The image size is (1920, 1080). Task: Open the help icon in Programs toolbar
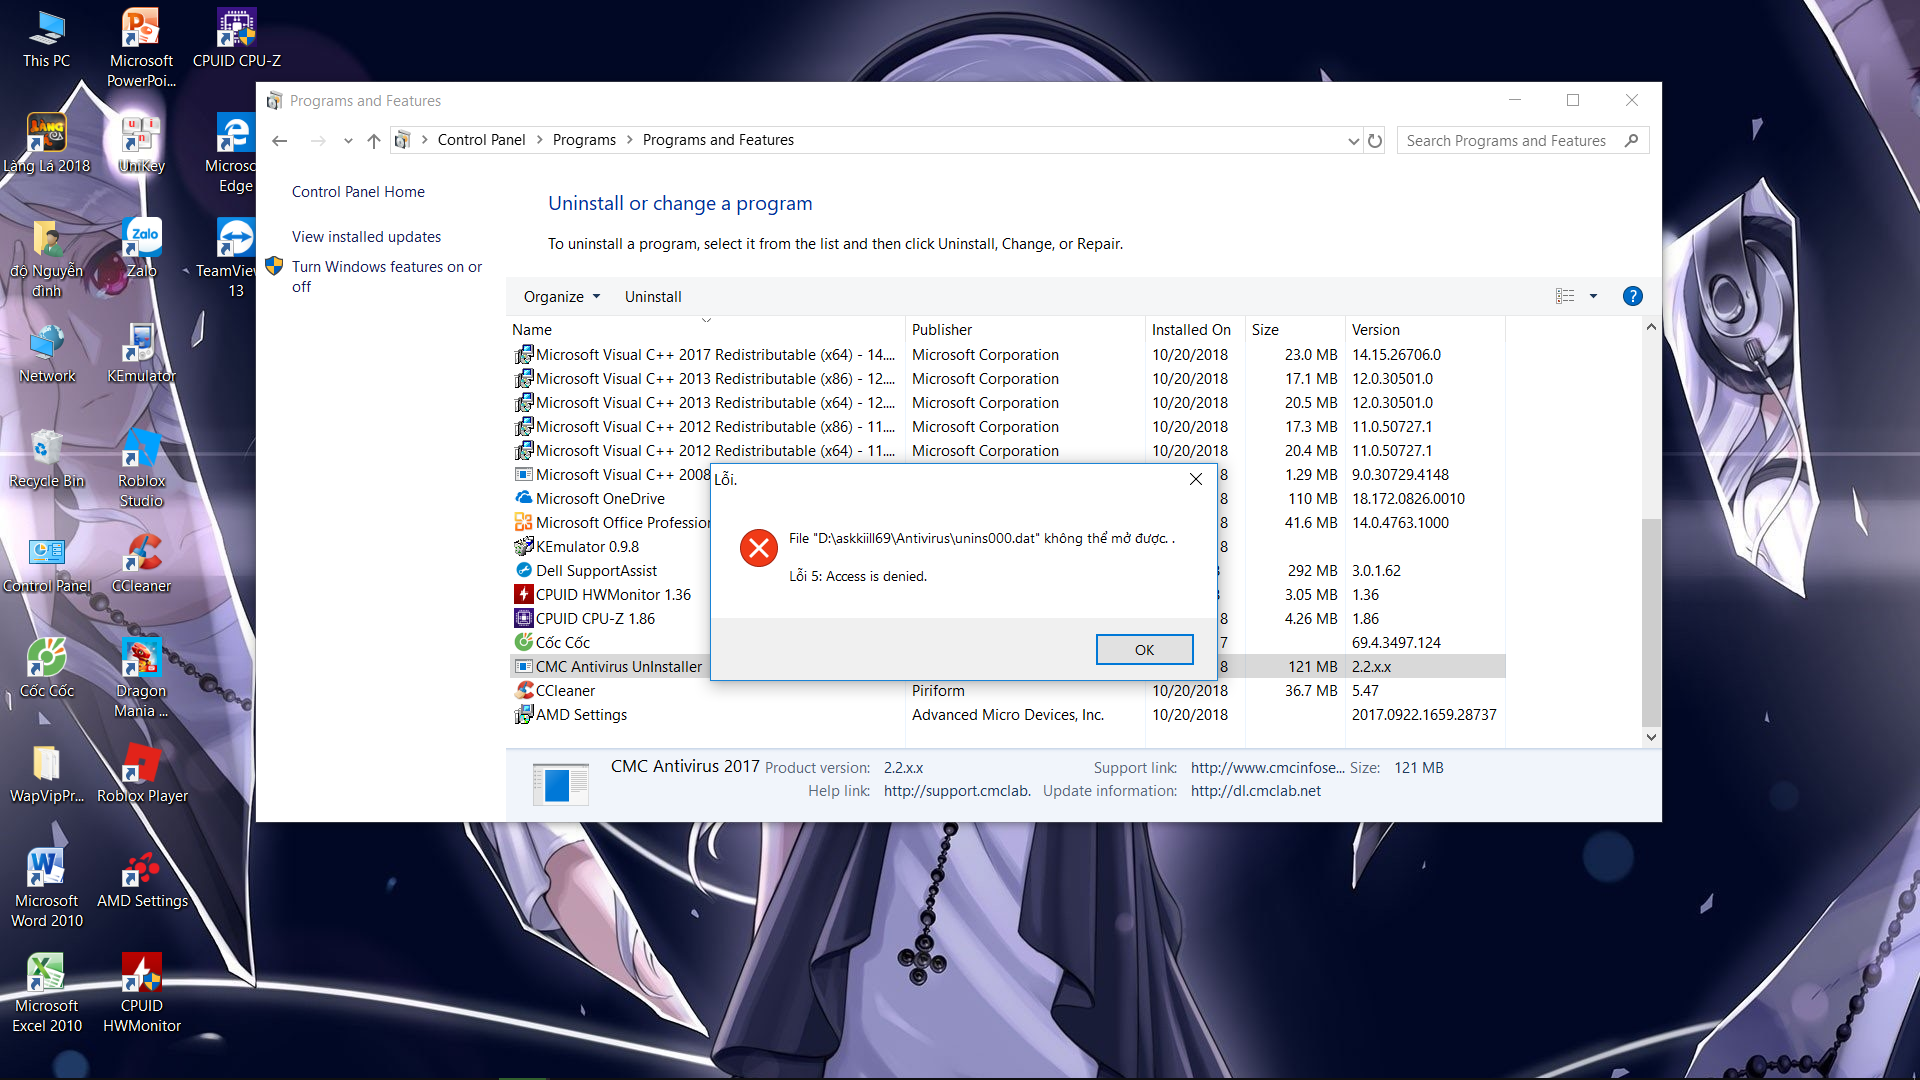1632,296
